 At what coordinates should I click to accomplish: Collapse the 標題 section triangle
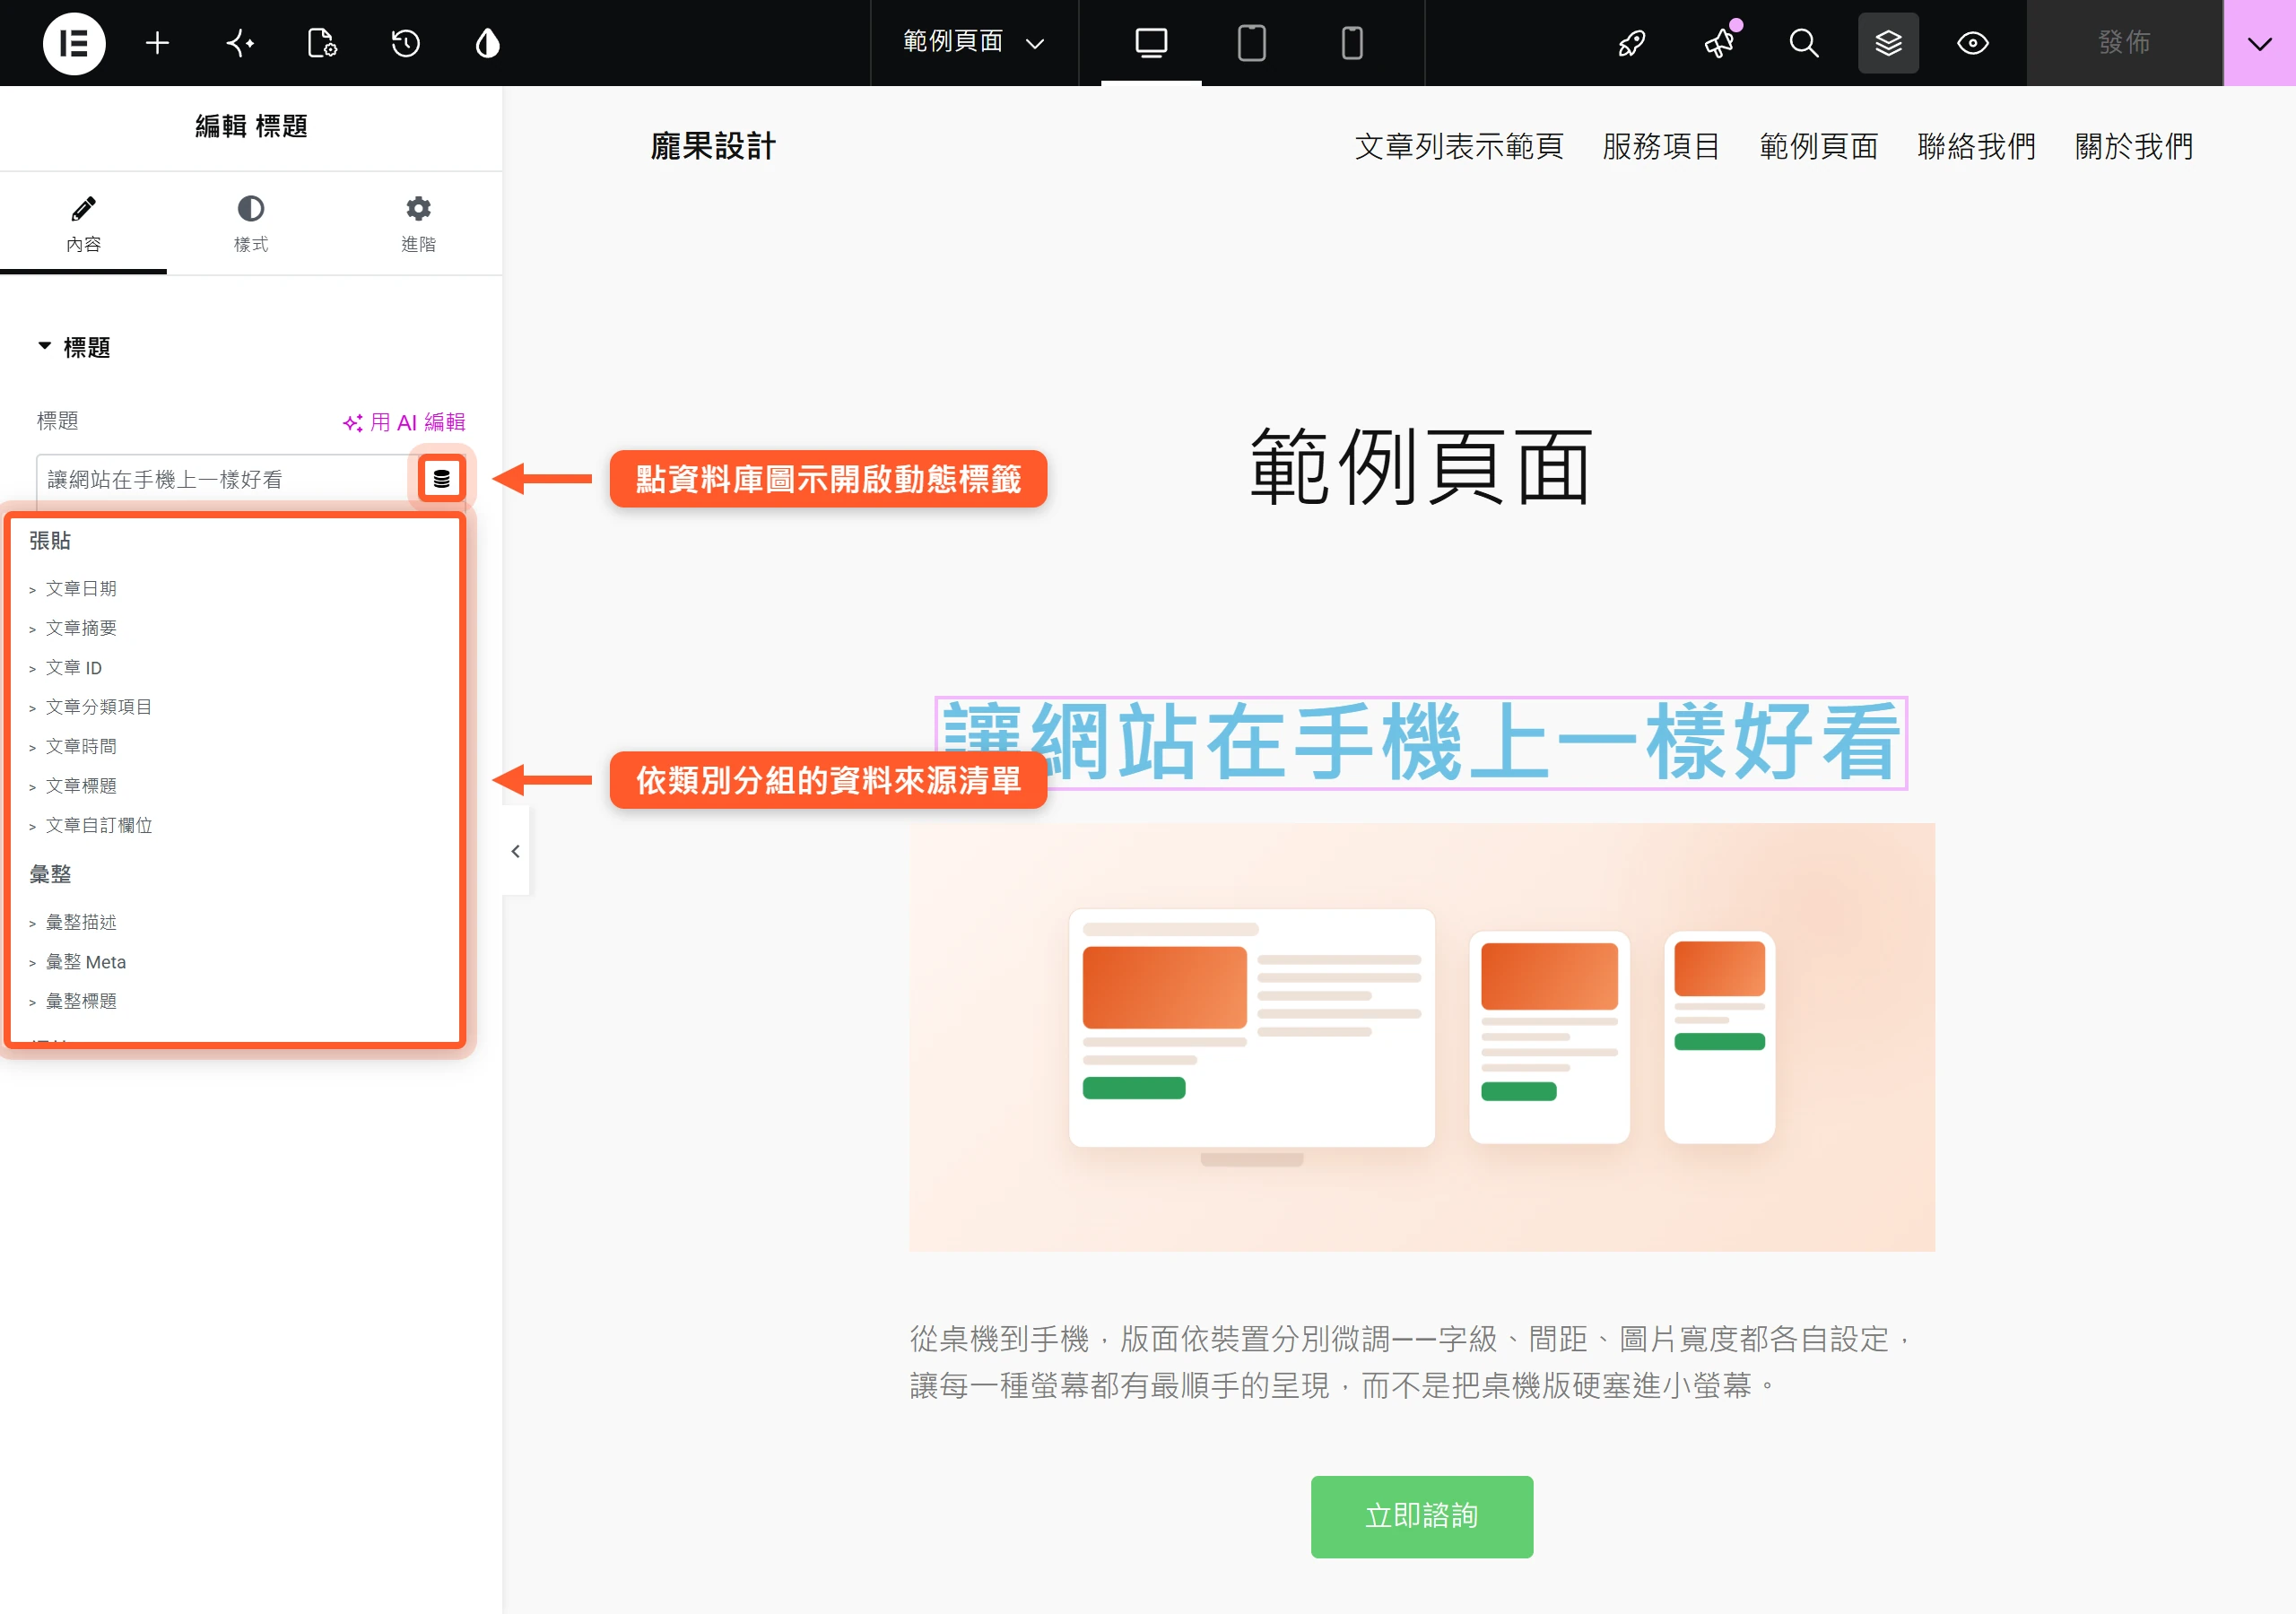tap(44, 346)
